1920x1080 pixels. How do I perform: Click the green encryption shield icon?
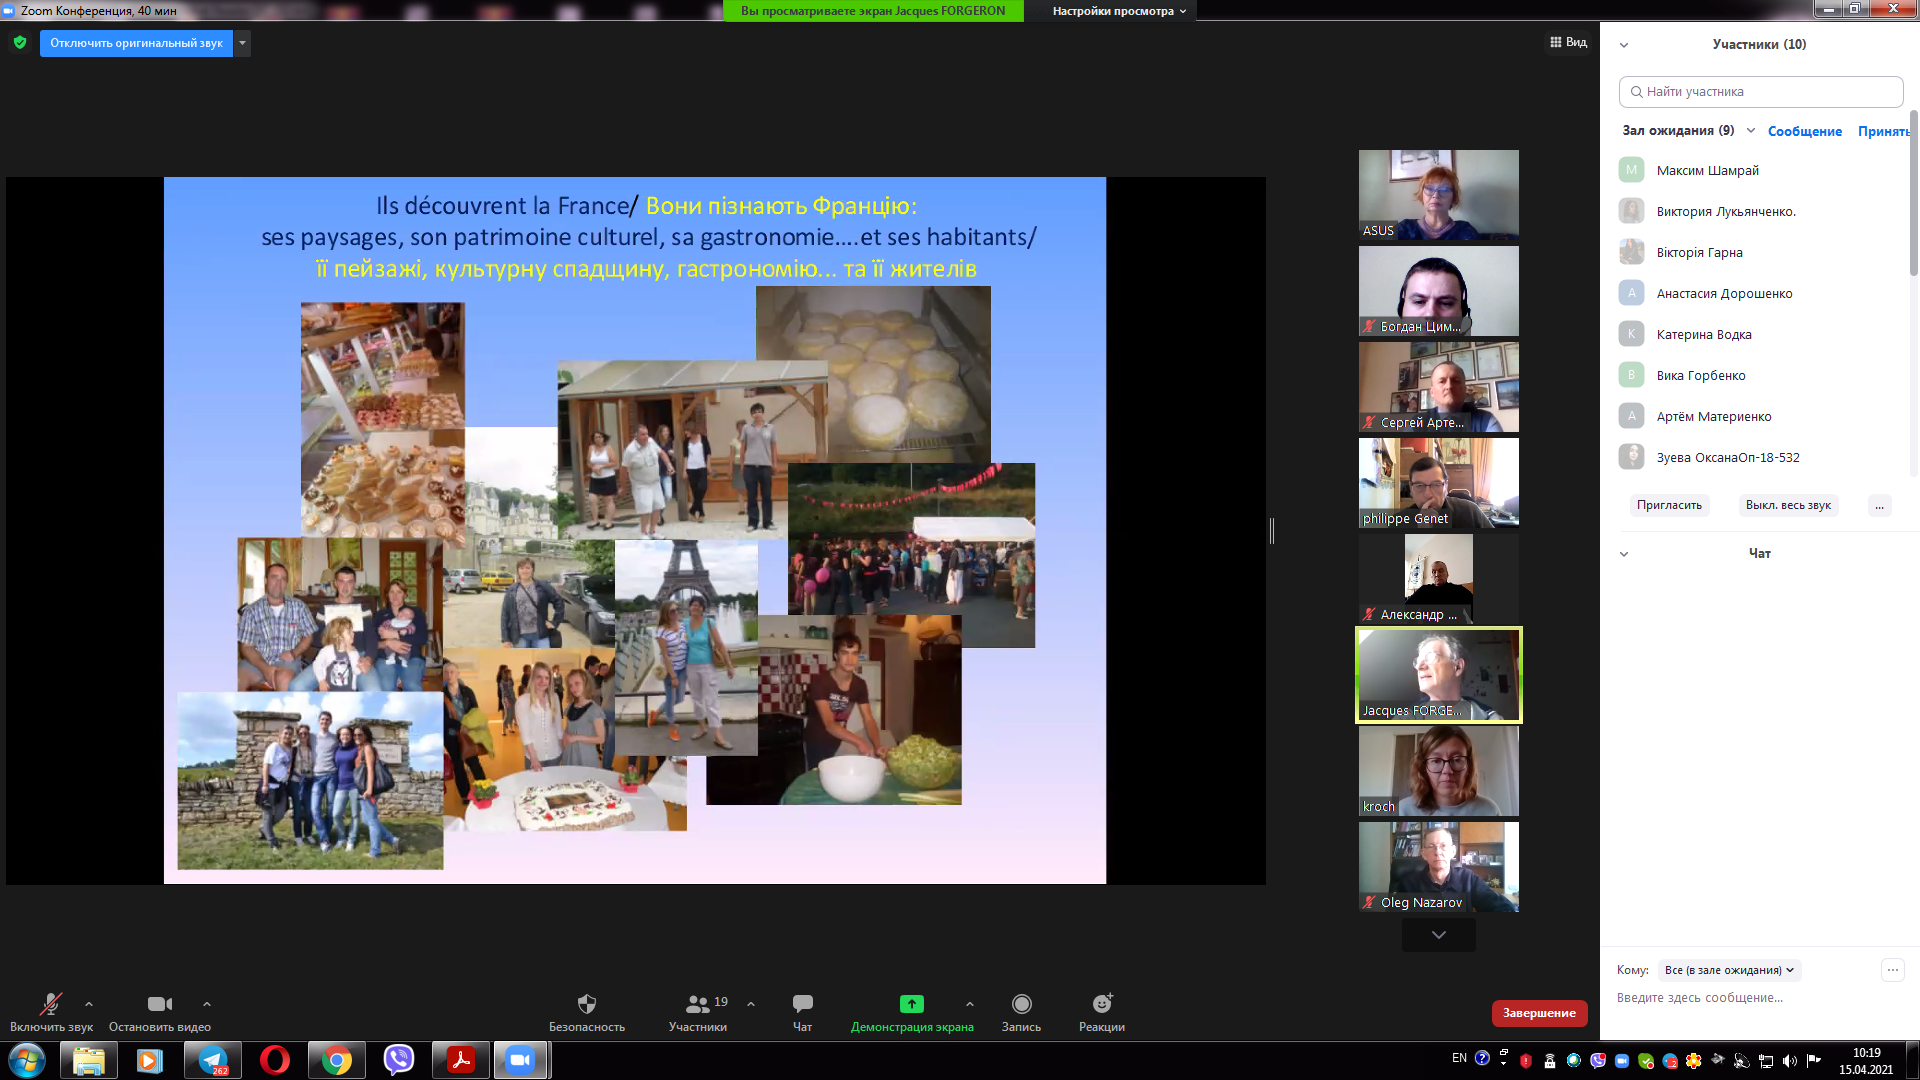coord(20,43)
